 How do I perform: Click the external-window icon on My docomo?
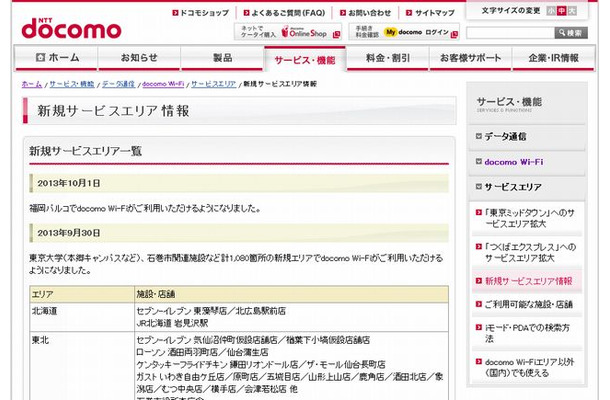pos(454,35)
